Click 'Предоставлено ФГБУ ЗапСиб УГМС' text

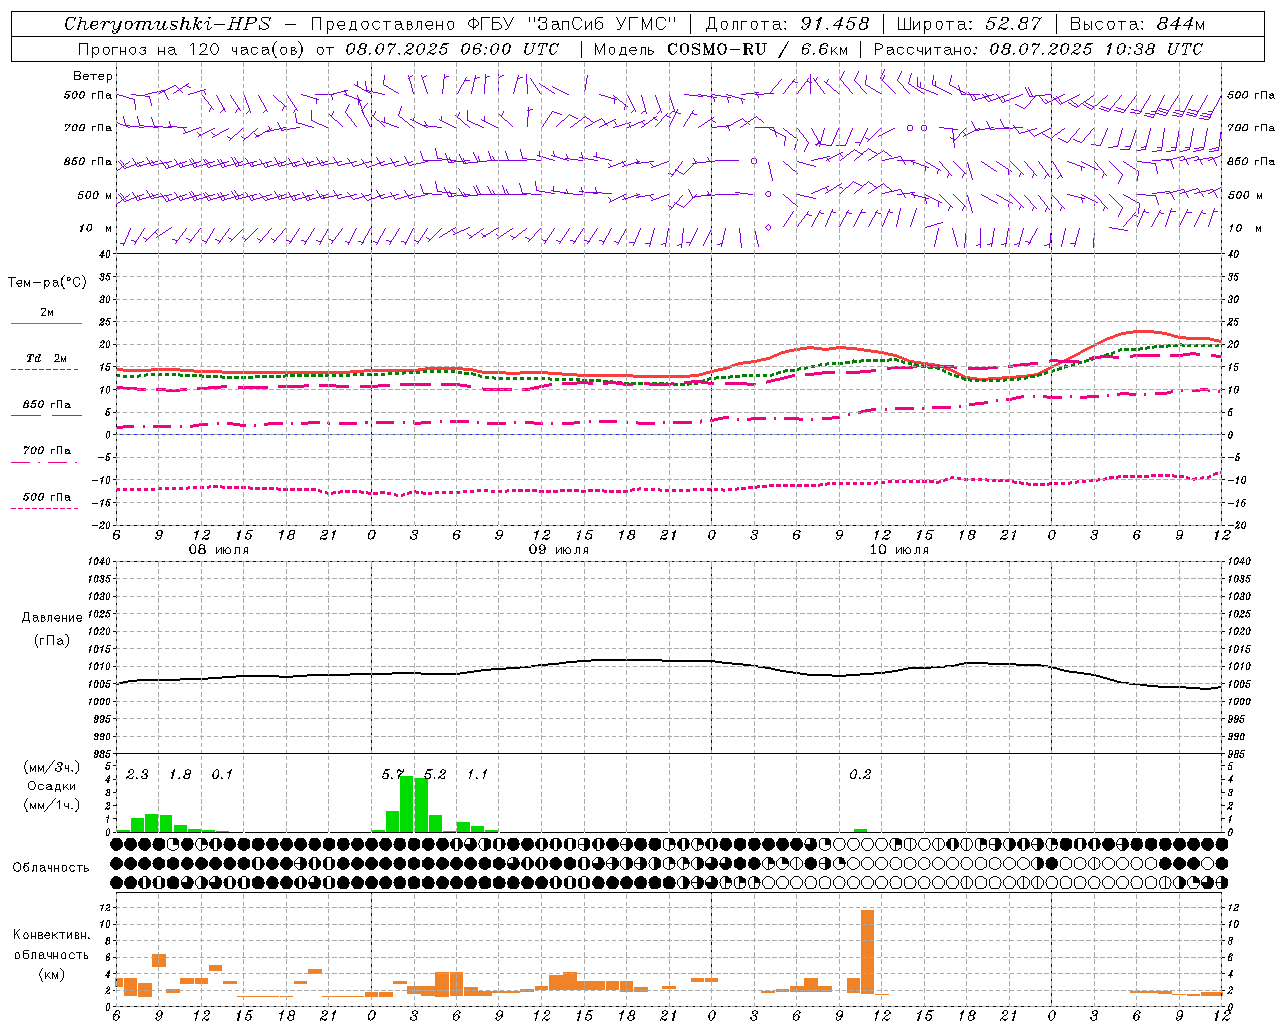[x=494, y=24]
